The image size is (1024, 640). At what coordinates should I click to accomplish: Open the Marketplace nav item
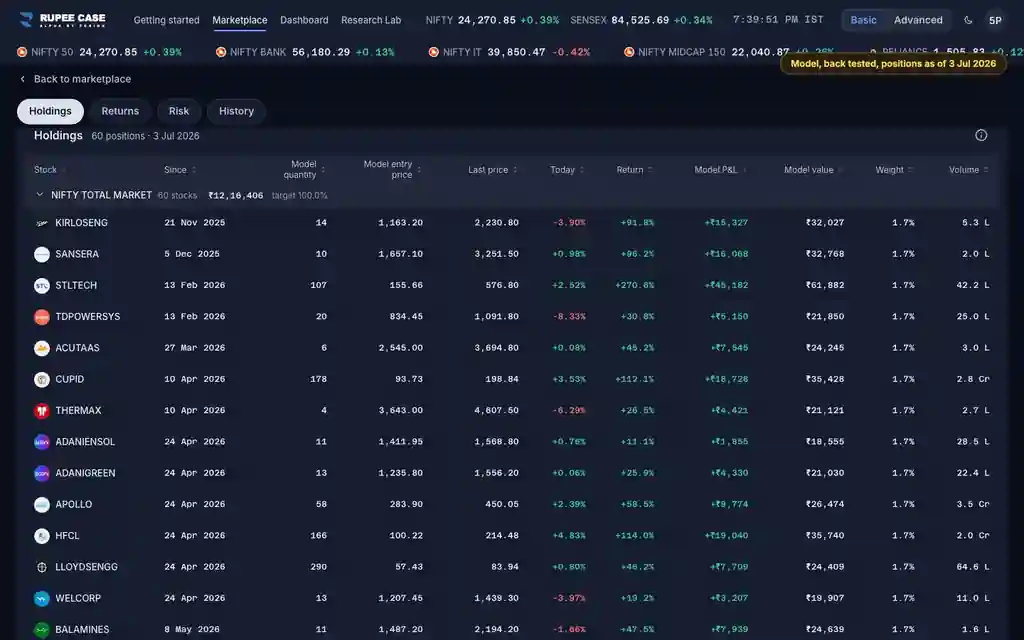point(240,20)
